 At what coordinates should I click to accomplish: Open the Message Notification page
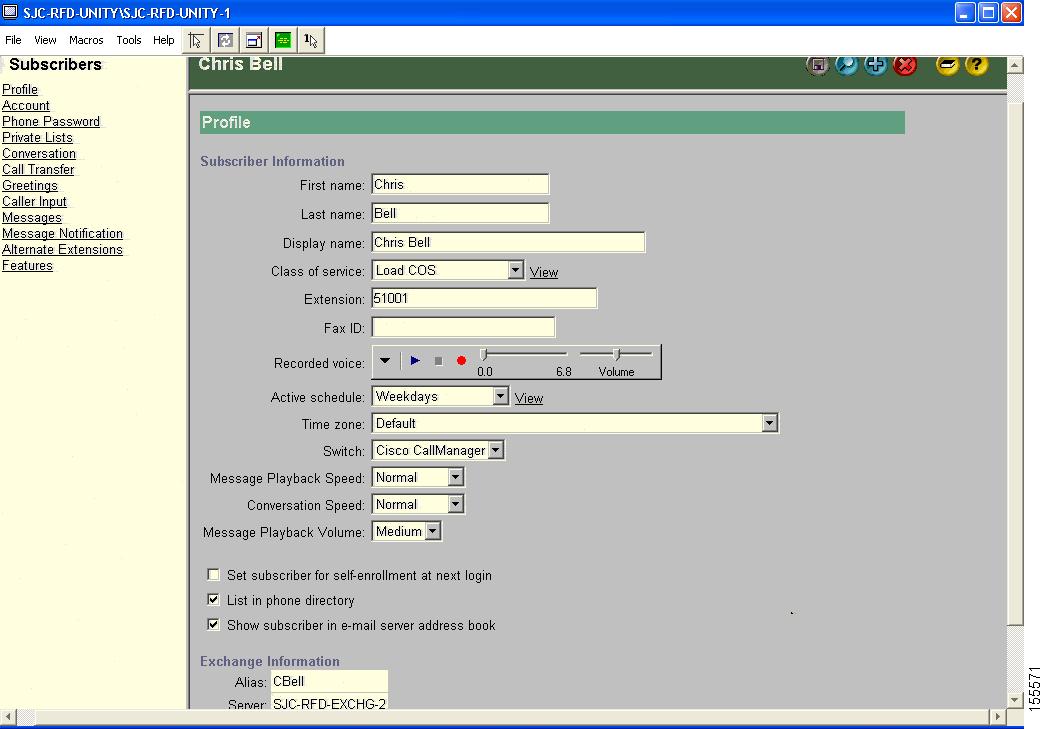pos(62,233)
